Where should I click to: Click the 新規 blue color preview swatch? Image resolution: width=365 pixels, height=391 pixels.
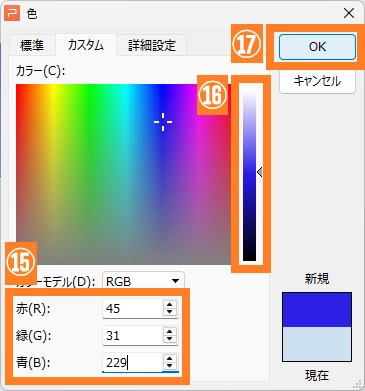pos(317,310)
